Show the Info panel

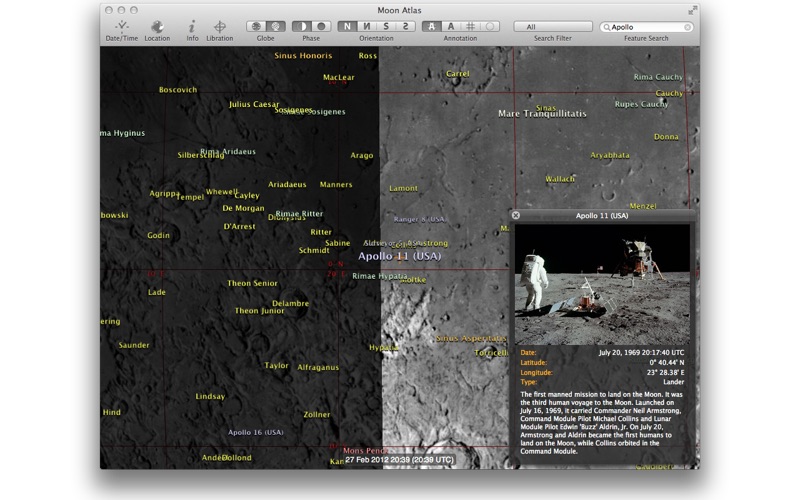192,31
